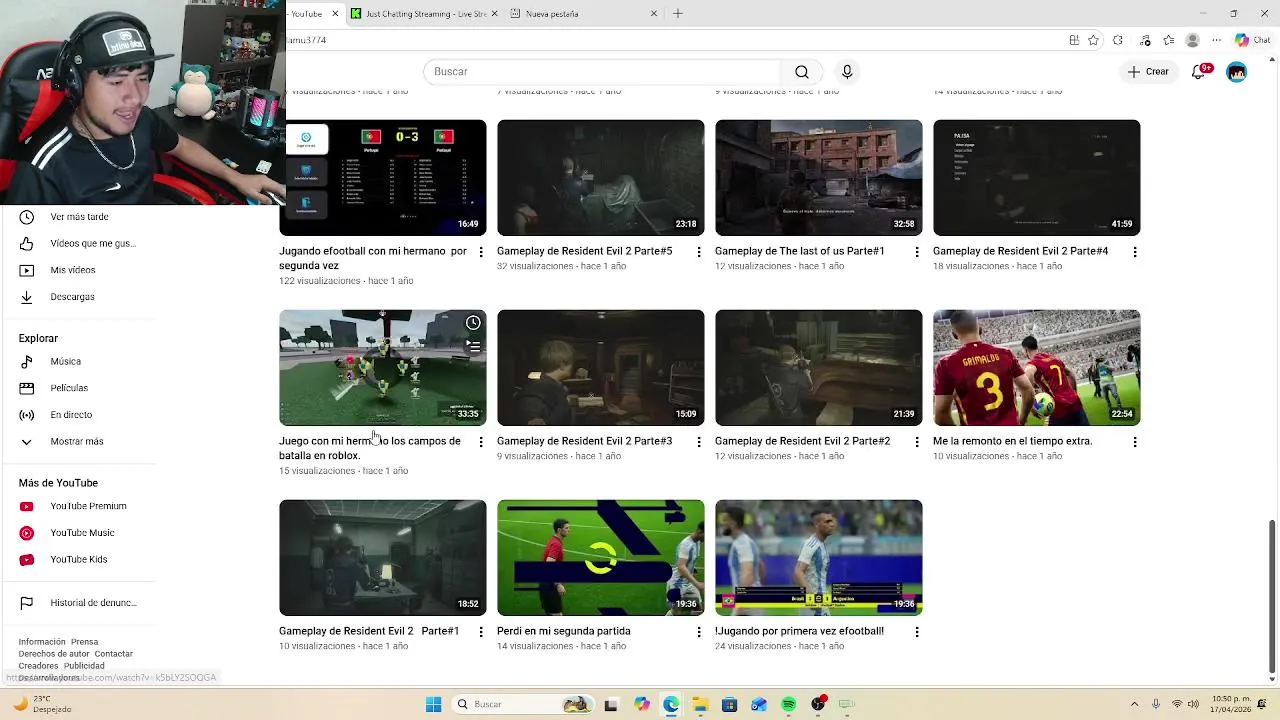Viewport: 1280px width, 720px height.
Task: Activate voice search microphone icon
Action: coord(847,72)
